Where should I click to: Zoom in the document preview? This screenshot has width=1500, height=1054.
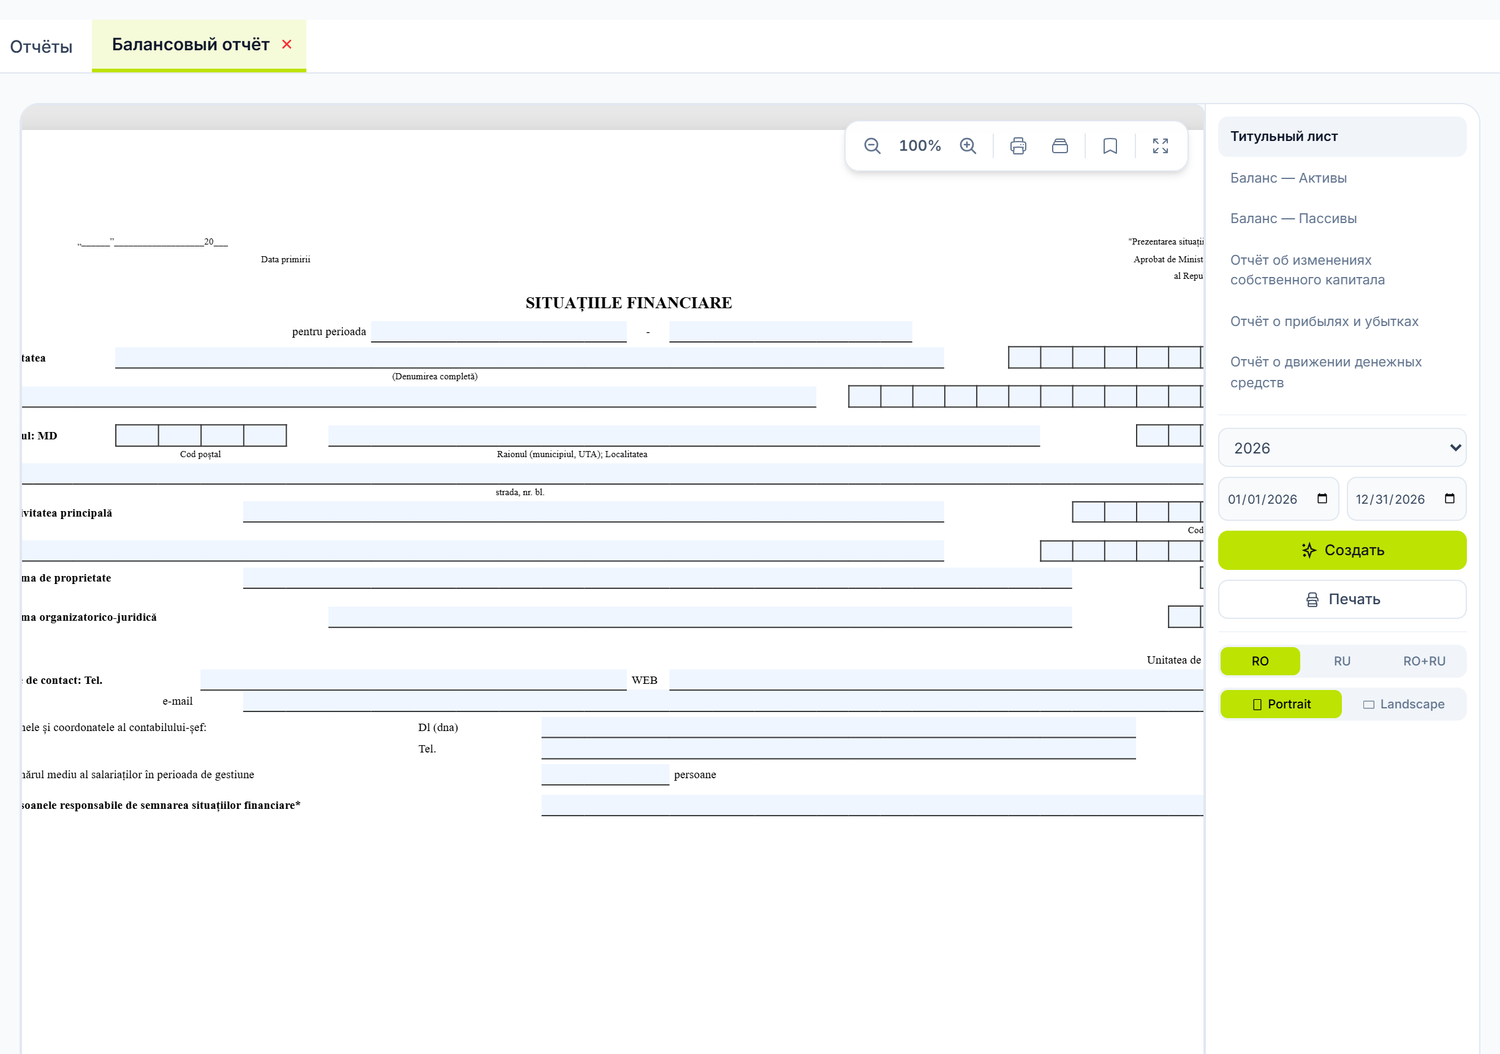[968, 146]
